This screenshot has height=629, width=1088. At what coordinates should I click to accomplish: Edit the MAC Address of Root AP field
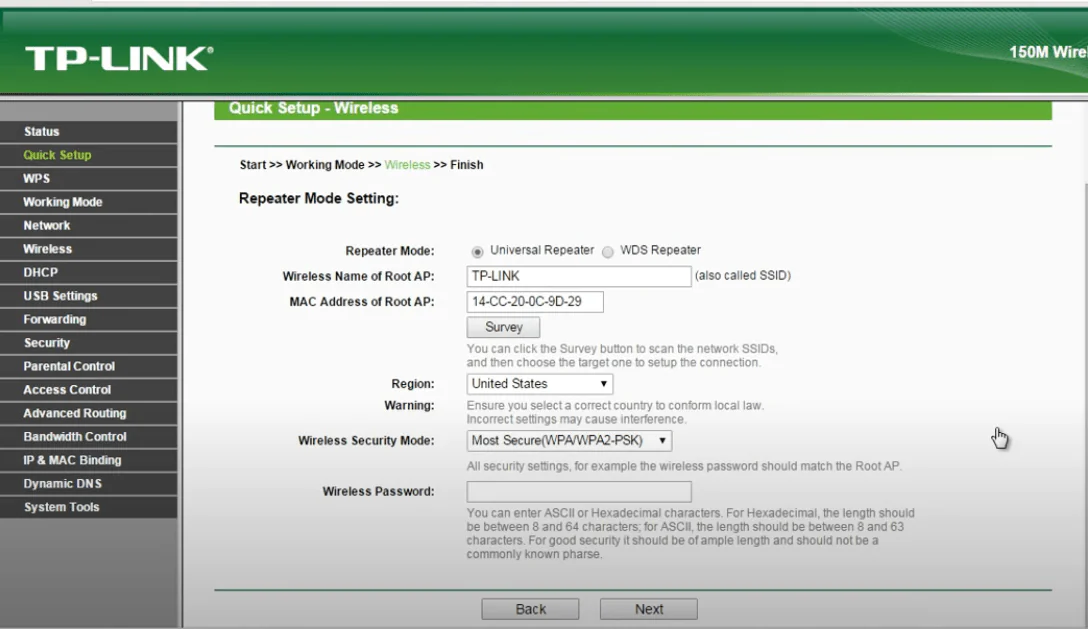[535, 302]
